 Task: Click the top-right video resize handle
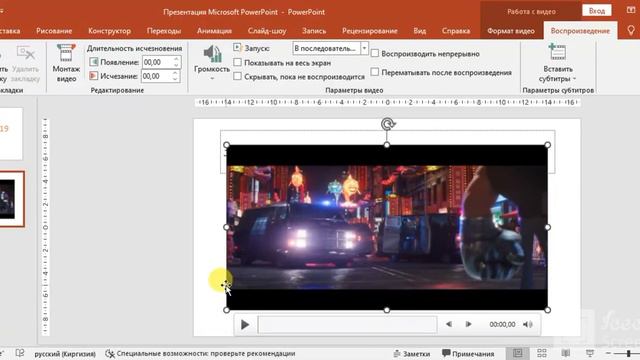click(x=548, y=145)
